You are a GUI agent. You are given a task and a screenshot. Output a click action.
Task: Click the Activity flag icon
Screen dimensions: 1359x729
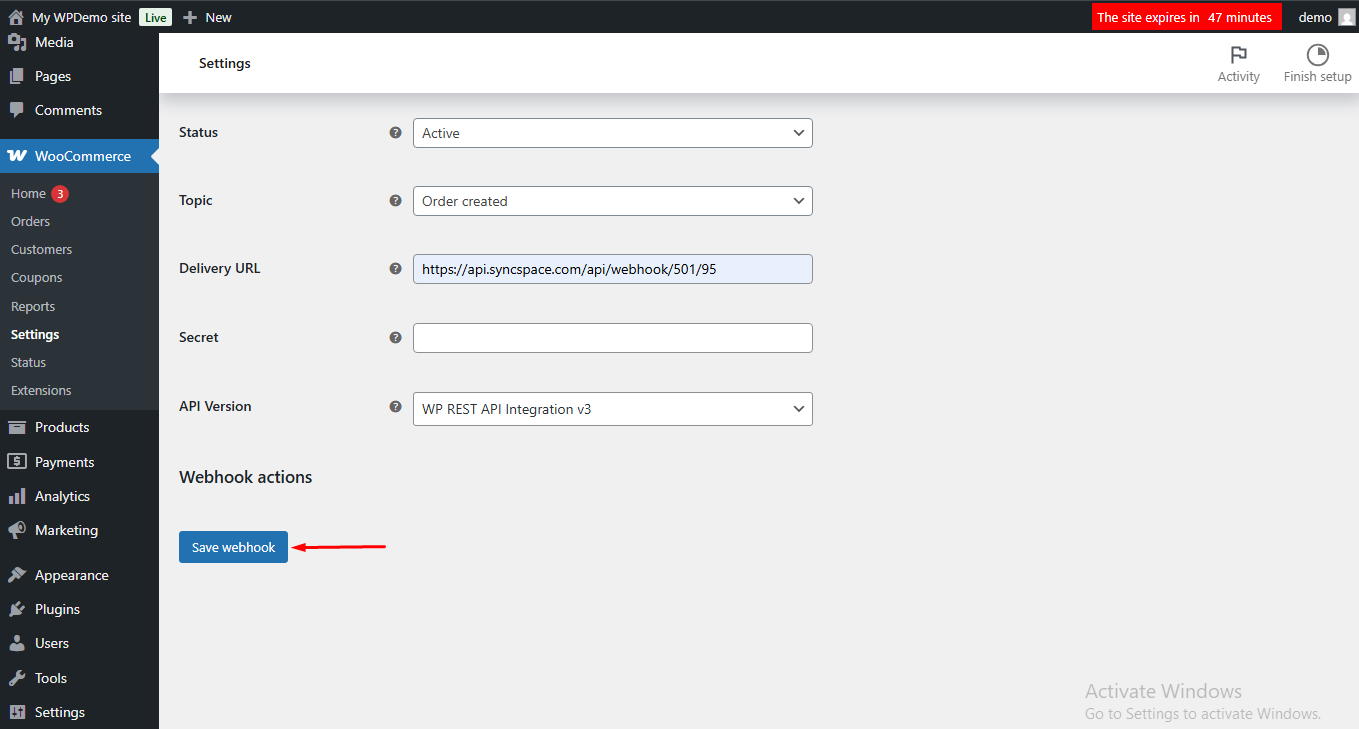pos(1238,55)
